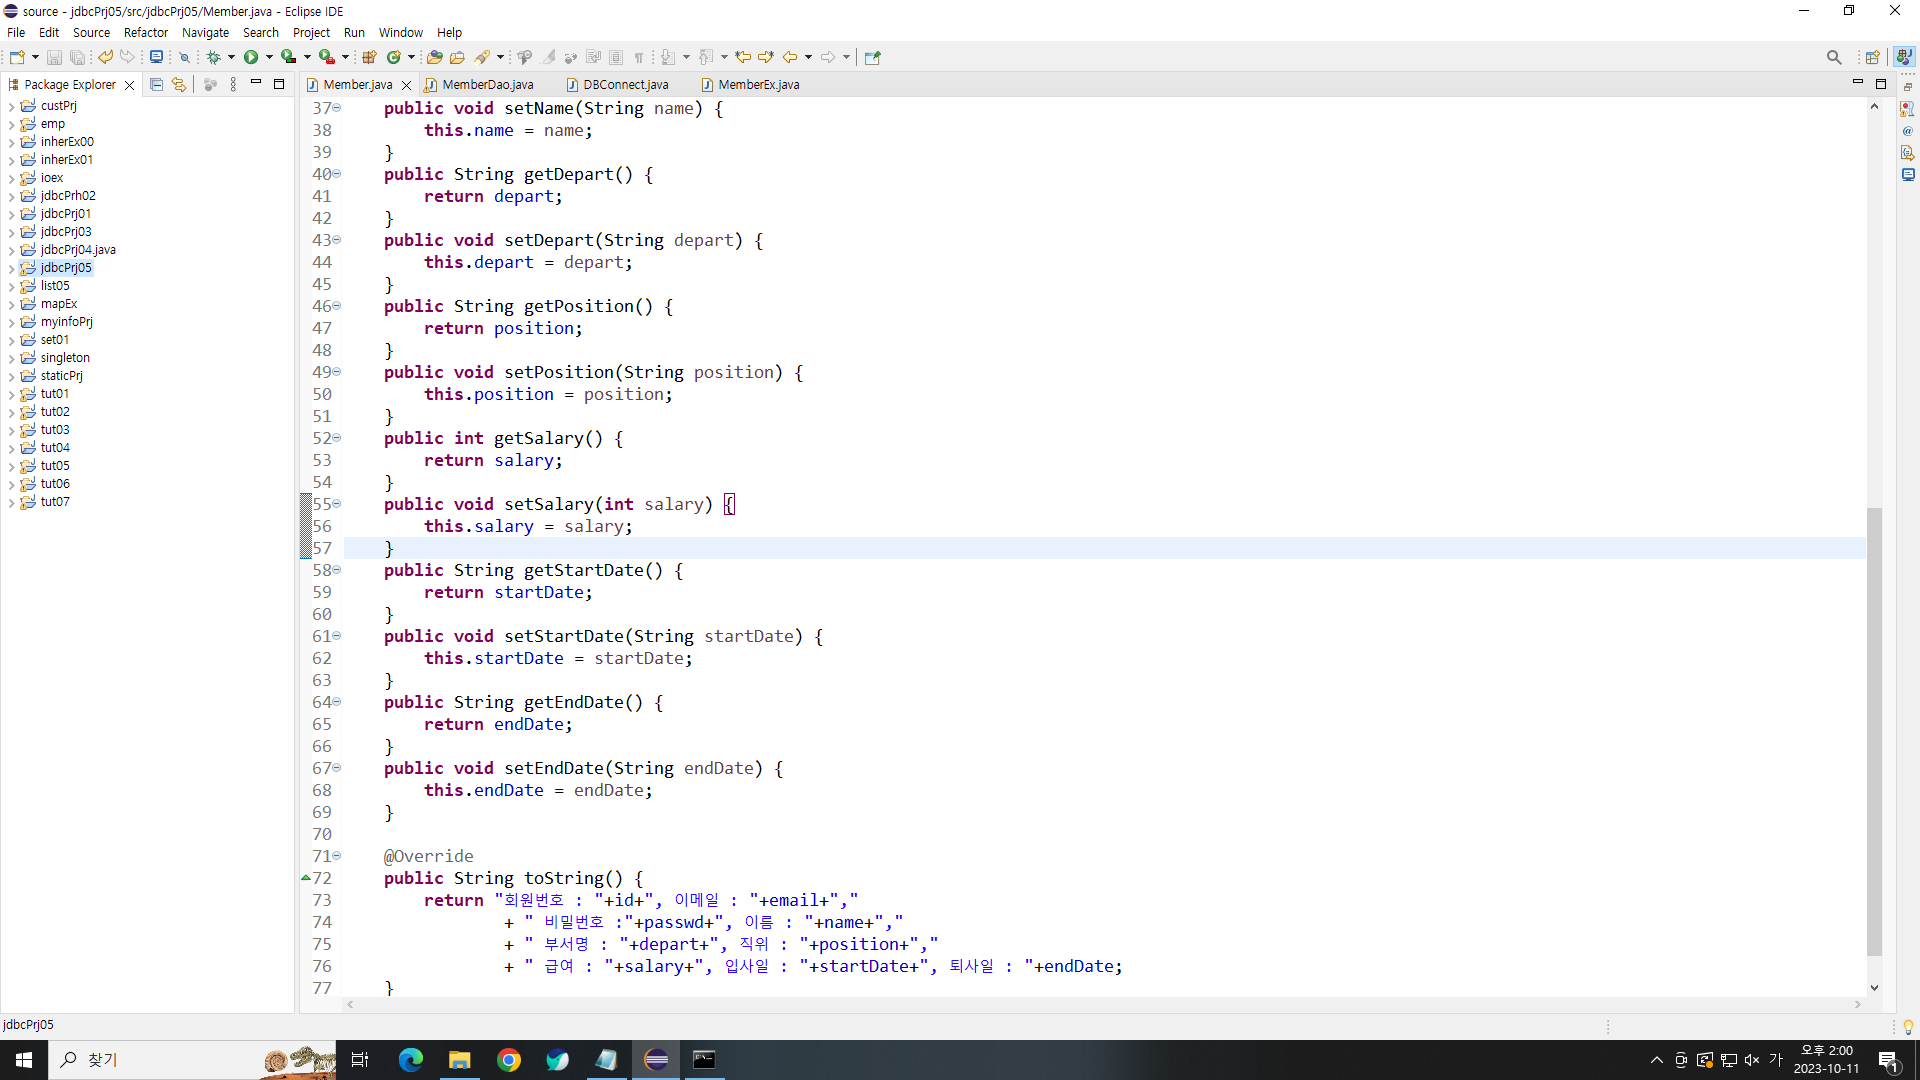Click the Open Type toolbar icon
The image size is (1920, 1080).
[434, 57]
